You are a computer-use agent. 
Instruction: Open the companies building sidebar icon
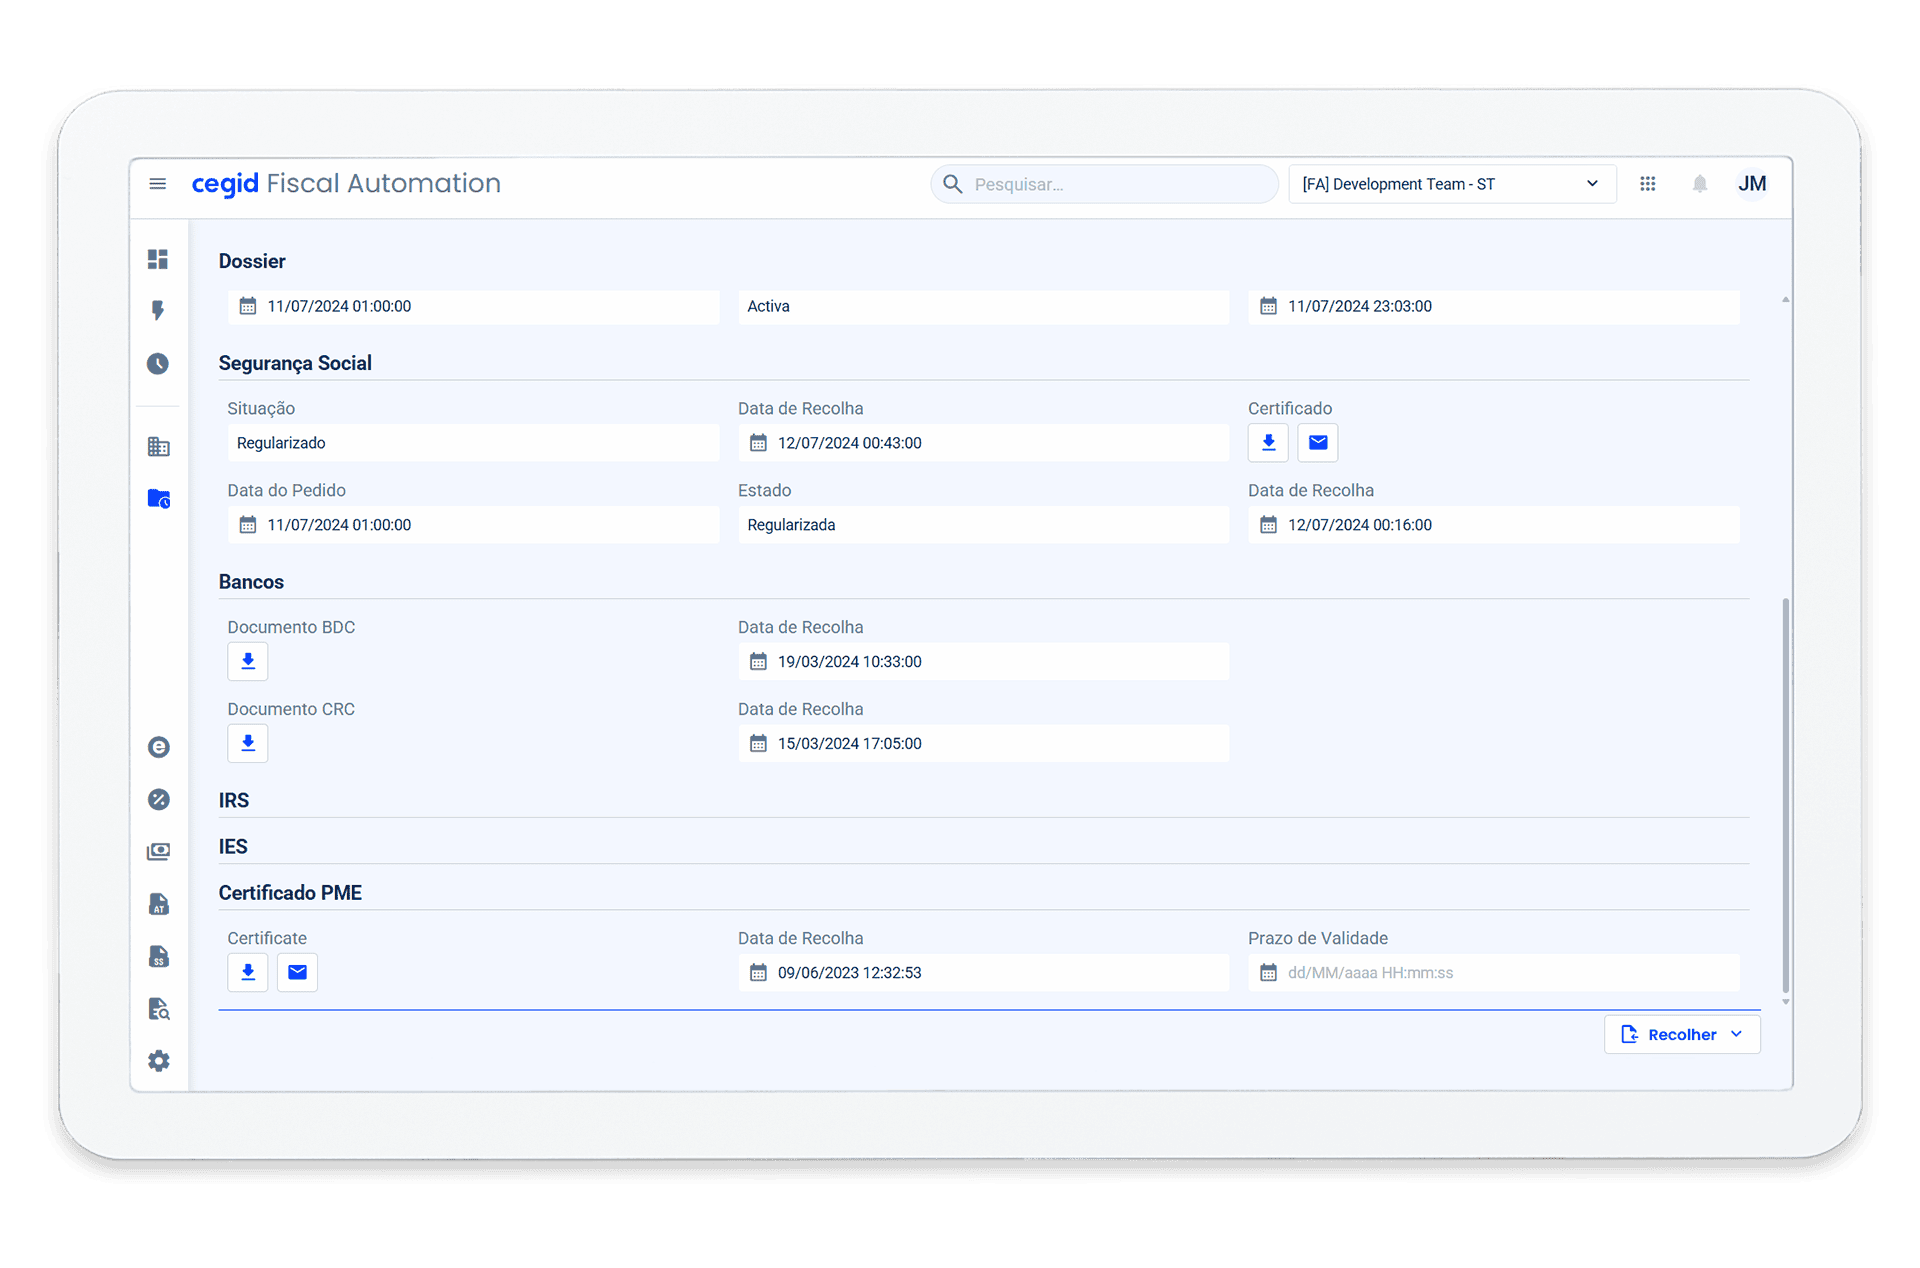(x=158, y=447)
